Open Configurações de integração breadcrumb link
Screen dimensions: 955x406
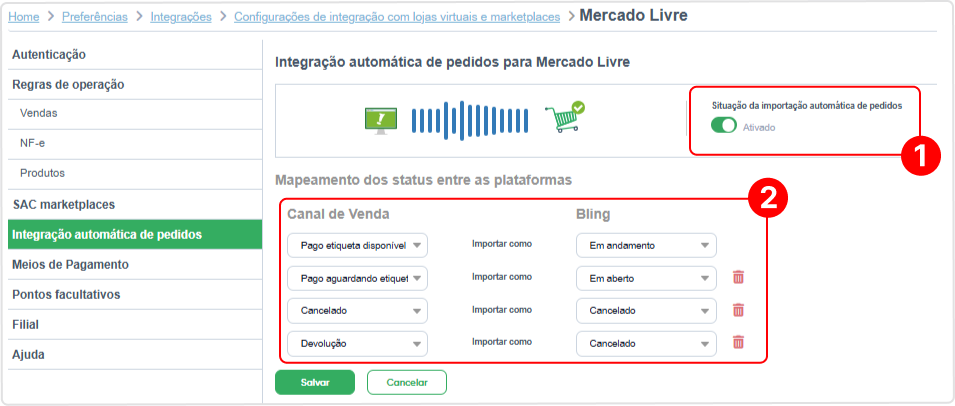point(397,17)
